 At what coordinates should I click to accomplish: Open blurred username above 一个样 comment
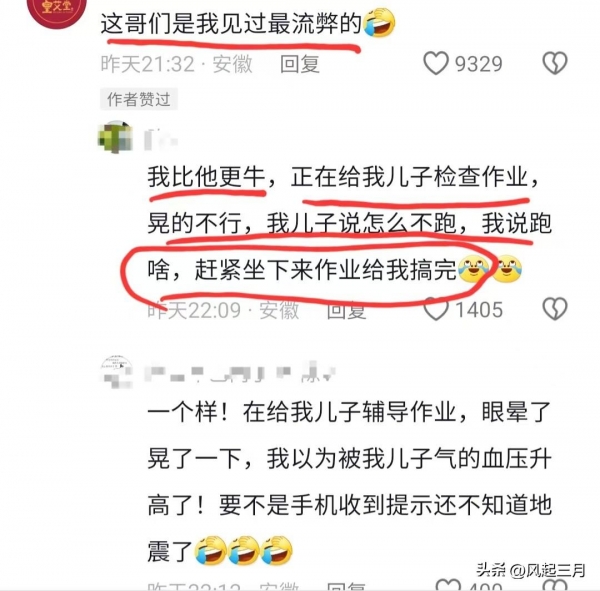tap(240, 372)
